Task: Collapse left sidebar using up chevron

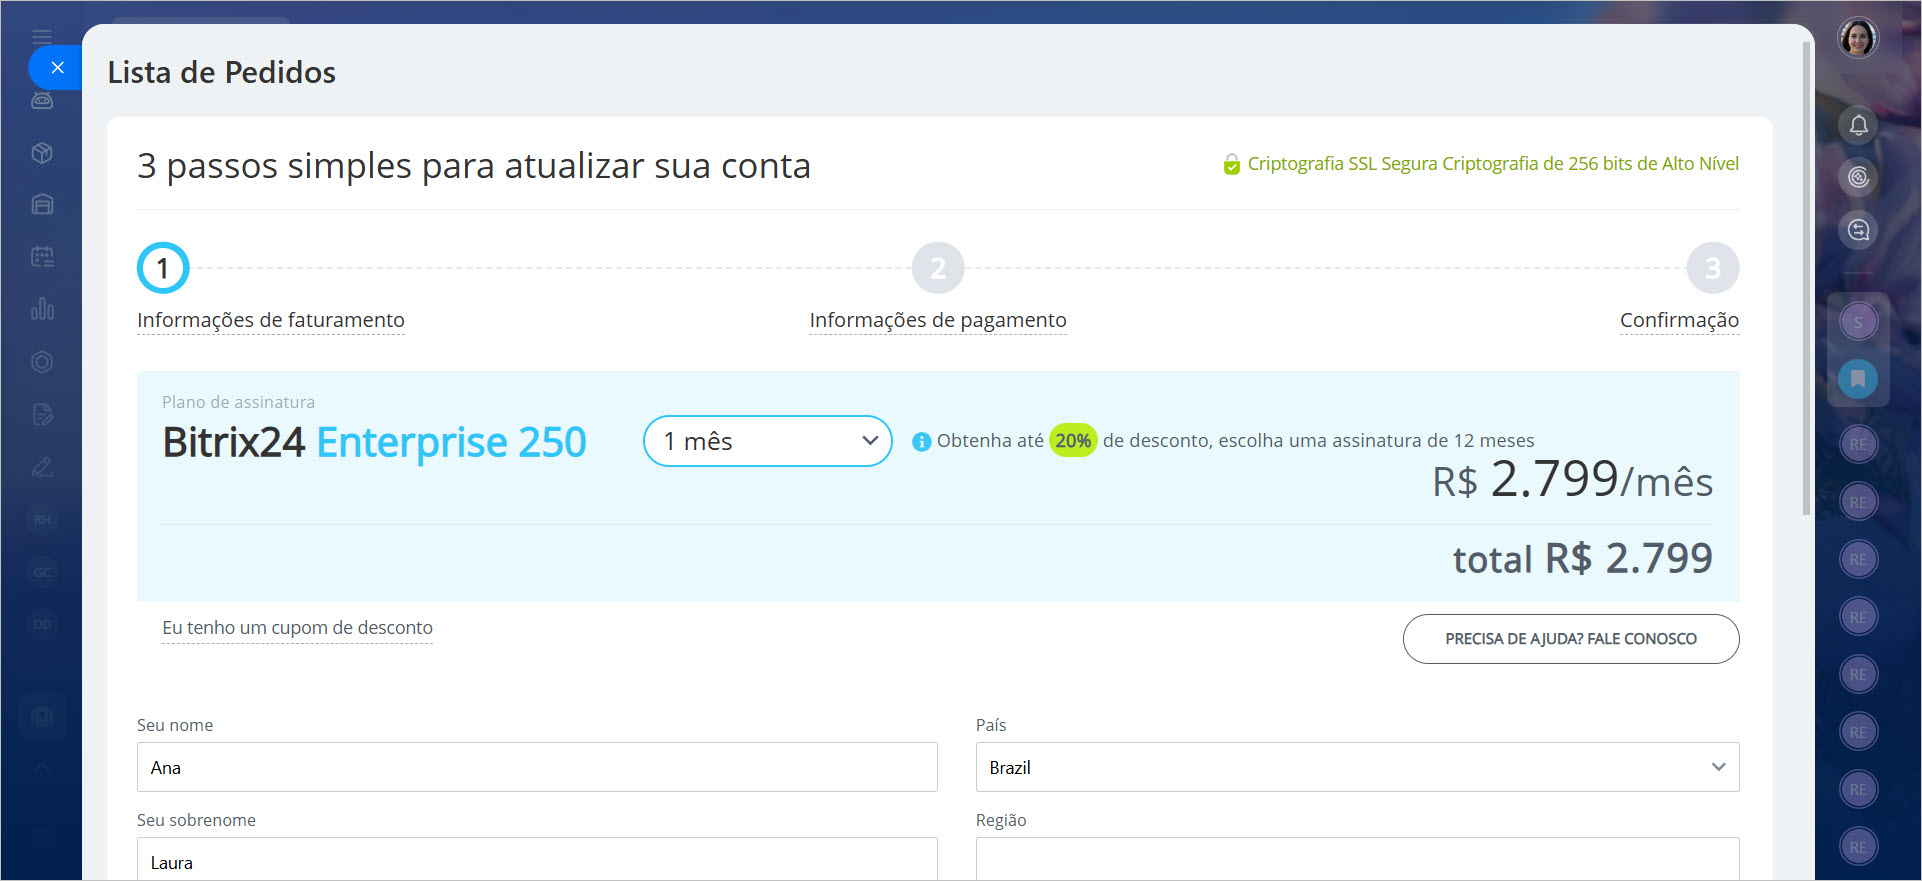Action: (42, 768)
